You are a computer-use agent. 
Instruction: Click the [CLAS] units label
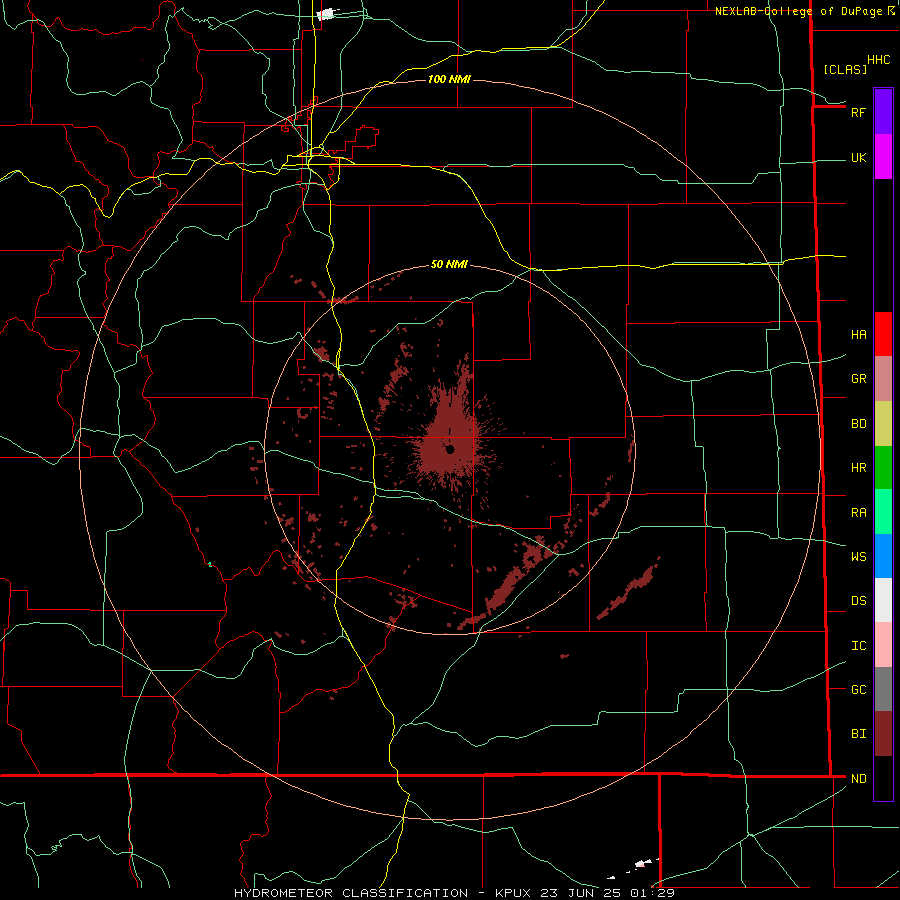click(845, 70)
